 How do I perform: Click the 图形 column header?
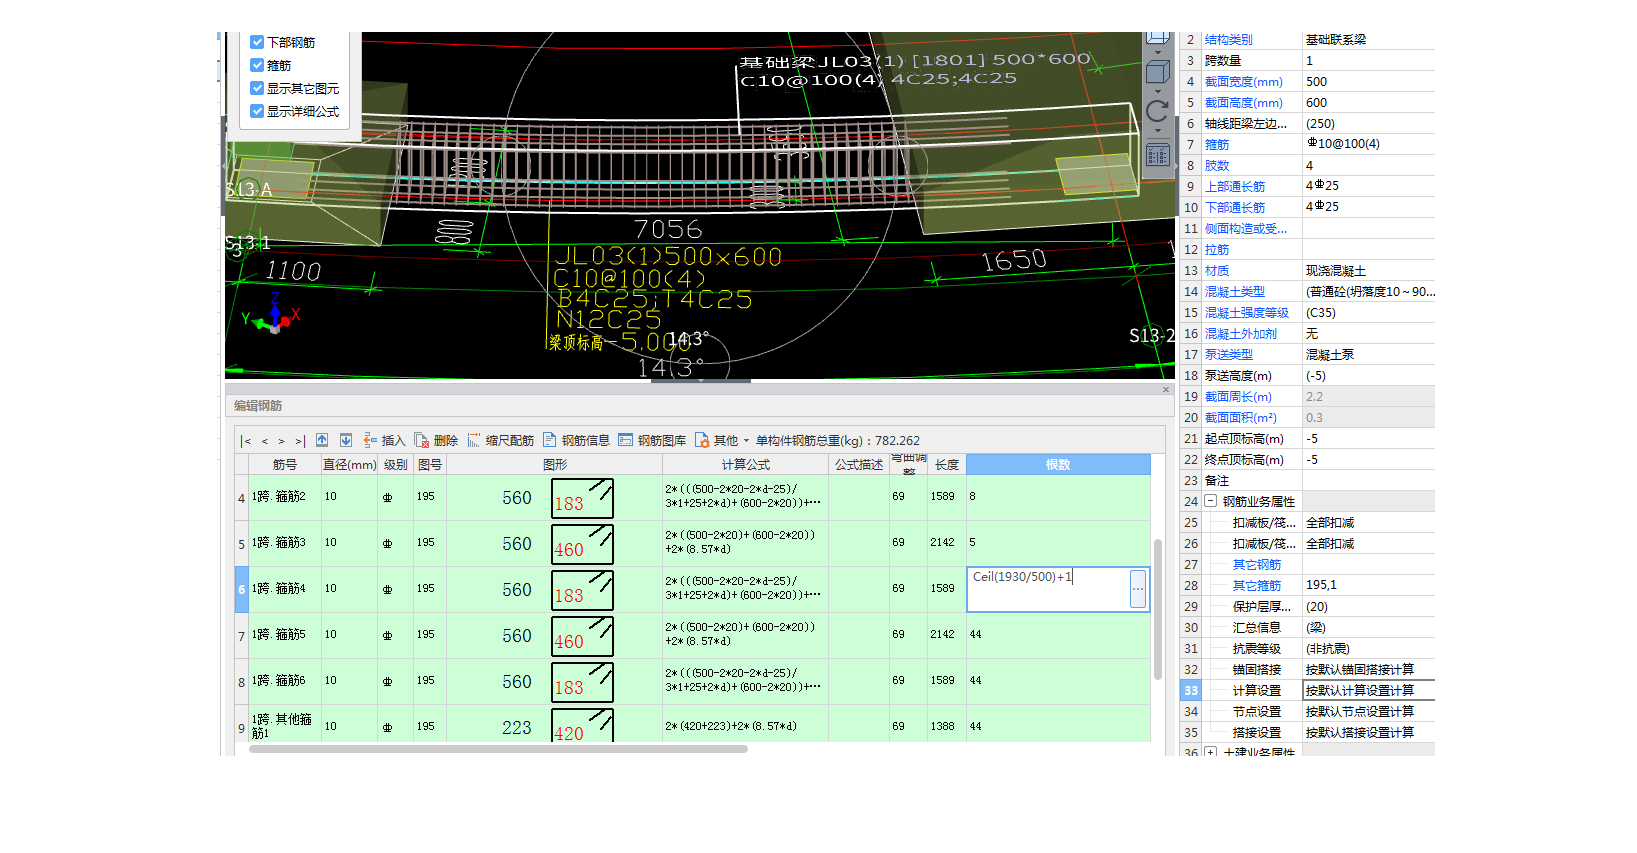point(555,464)
